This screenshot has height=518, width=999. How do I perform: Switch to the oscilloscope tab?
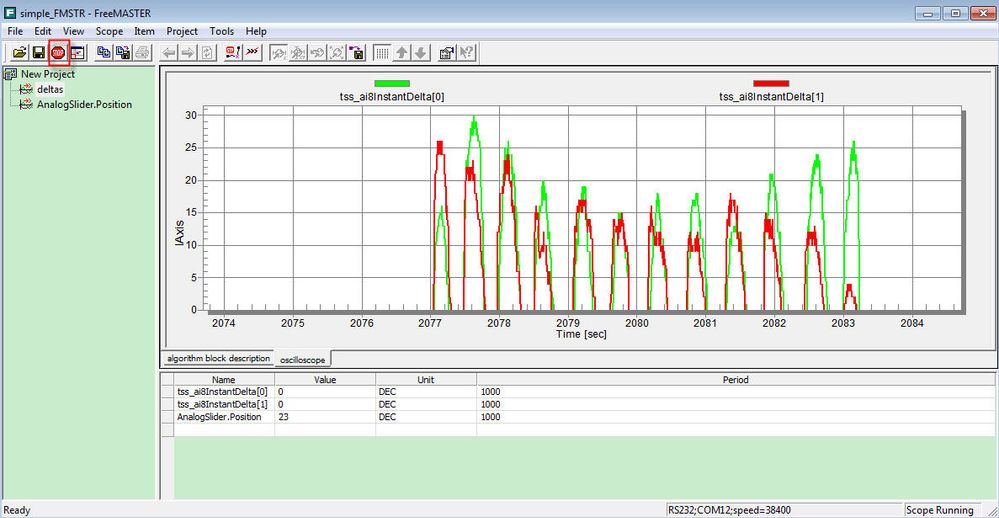[x=303, y=359]
